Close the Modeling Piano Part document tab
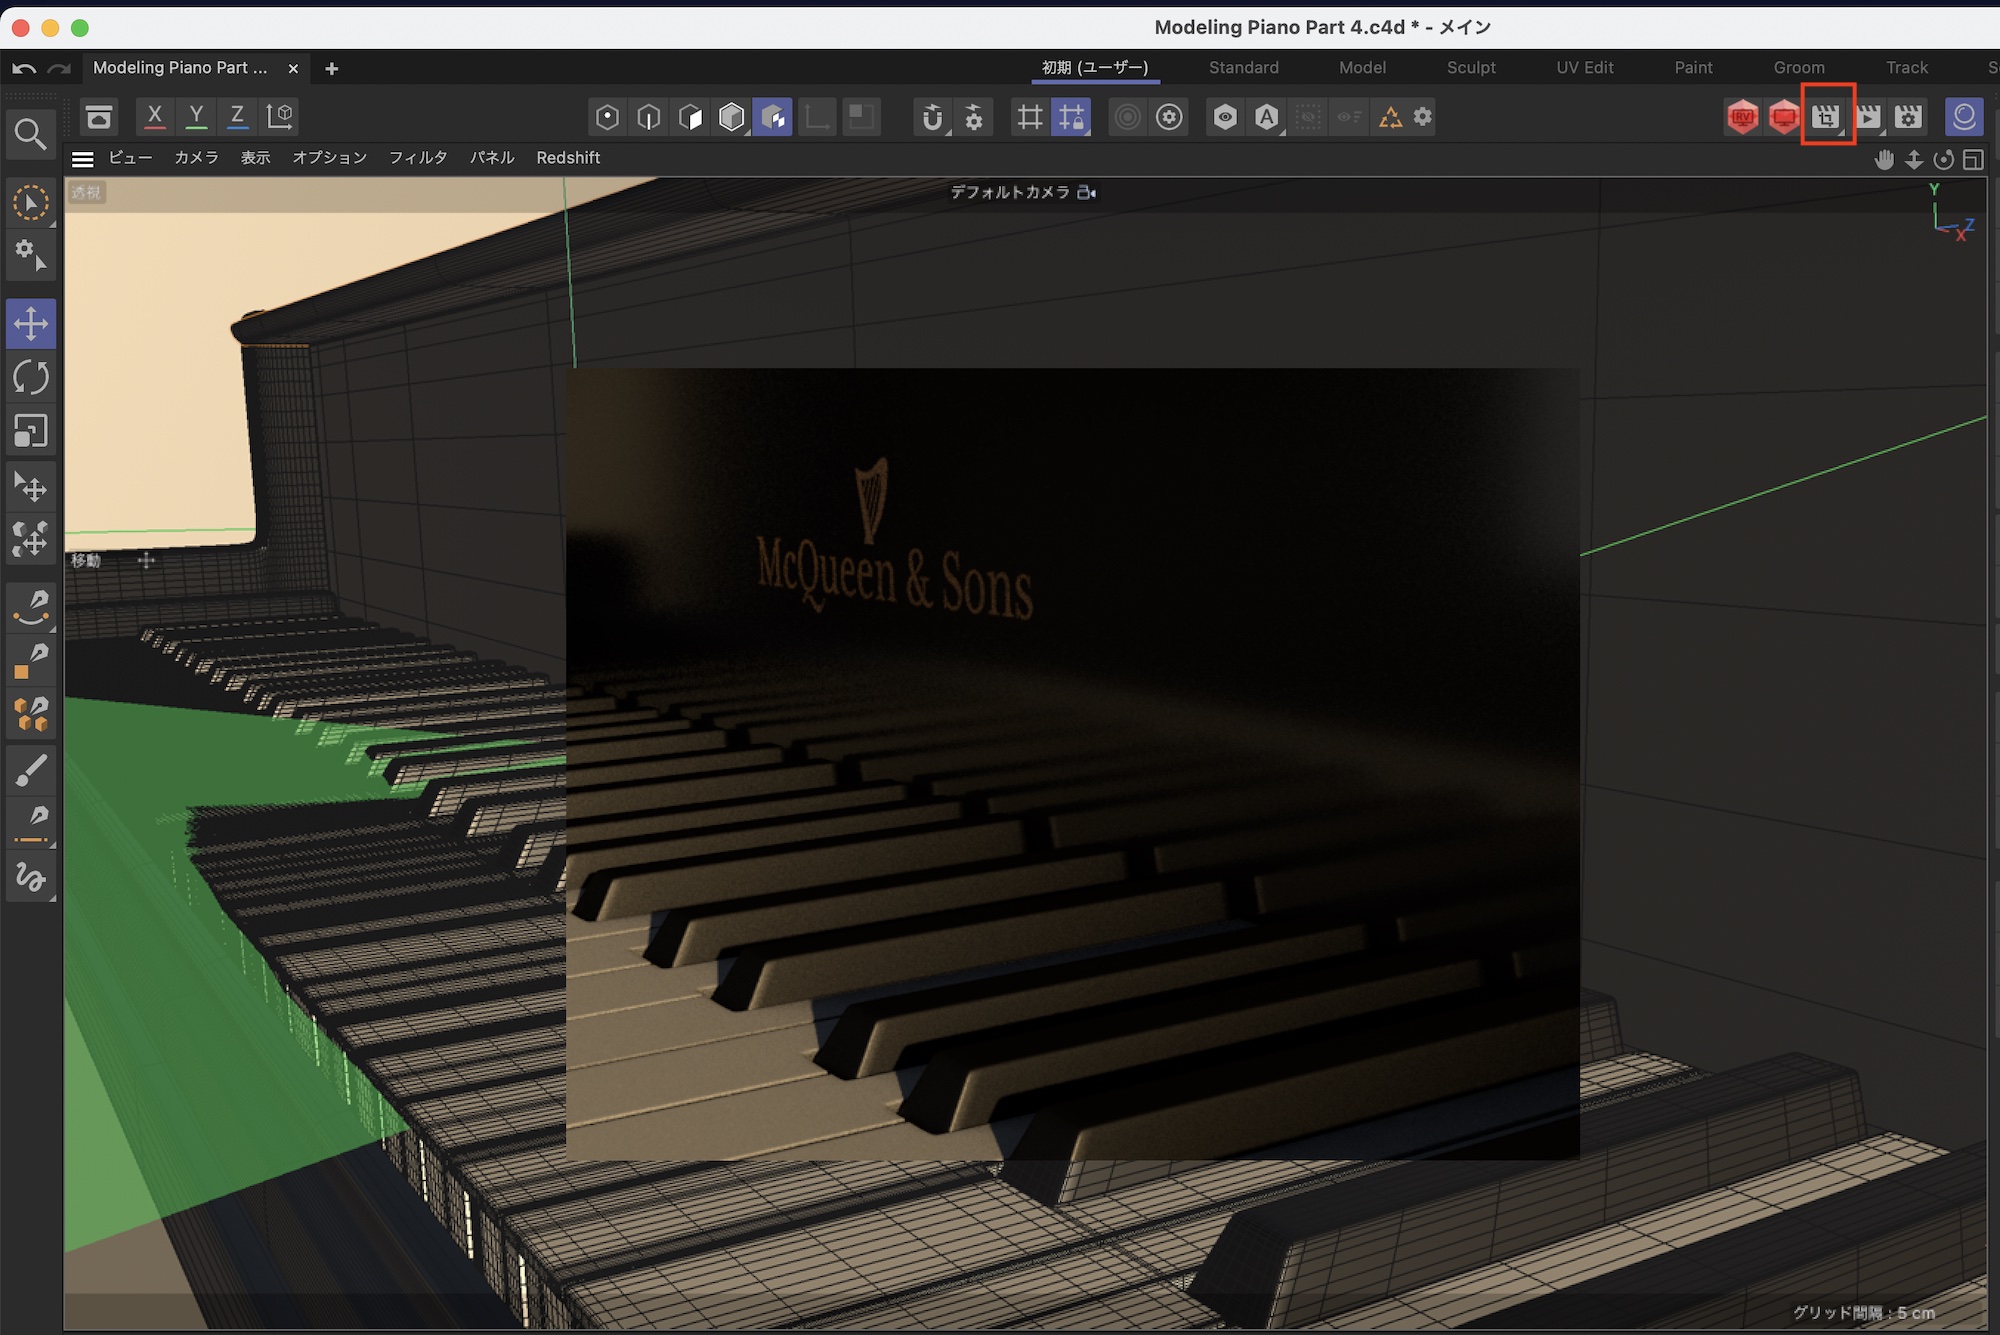 coord(293,68)
